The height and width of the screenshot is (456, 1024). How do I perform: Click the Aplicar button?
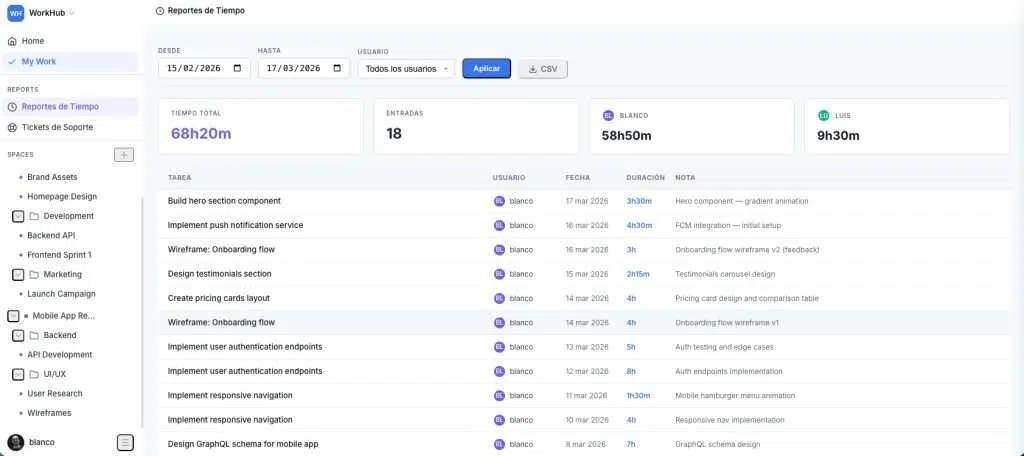487,69
